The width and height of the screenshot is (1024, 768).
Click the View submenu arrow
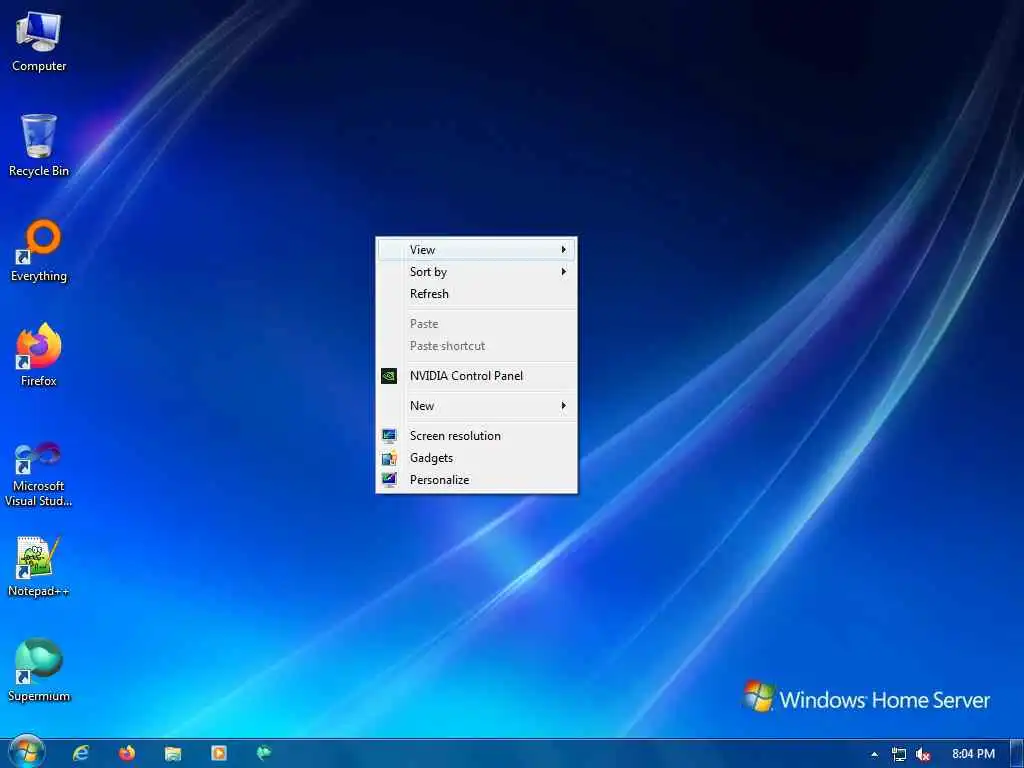564,249
